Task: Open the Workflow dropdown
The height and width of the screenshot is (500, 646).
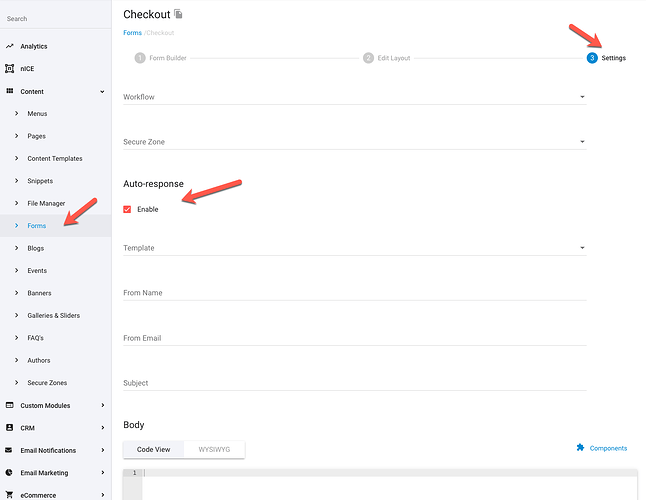Action: coord(355,97)
